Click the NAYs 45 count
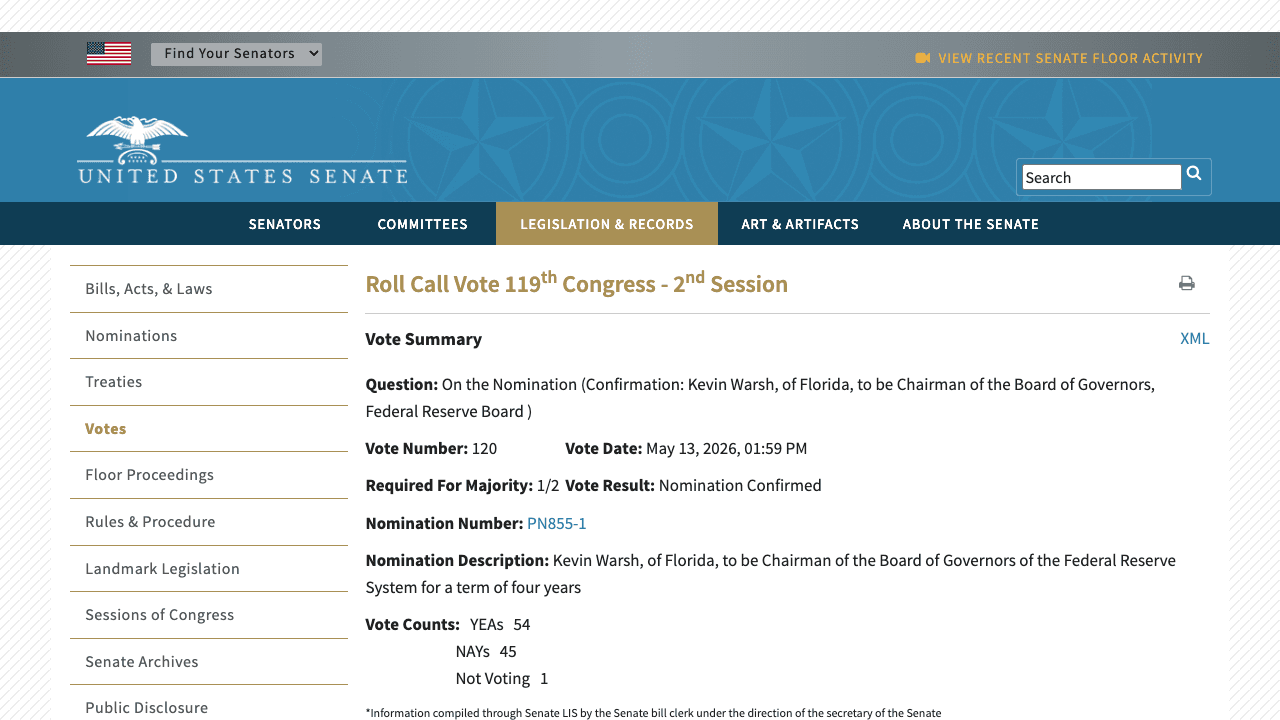 click(486, 651)
